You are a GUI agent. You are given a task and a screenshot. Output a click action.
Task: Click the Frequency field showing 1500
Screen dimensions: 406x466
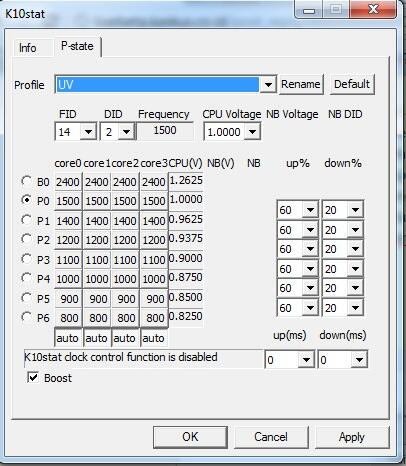tap(165, 131)
